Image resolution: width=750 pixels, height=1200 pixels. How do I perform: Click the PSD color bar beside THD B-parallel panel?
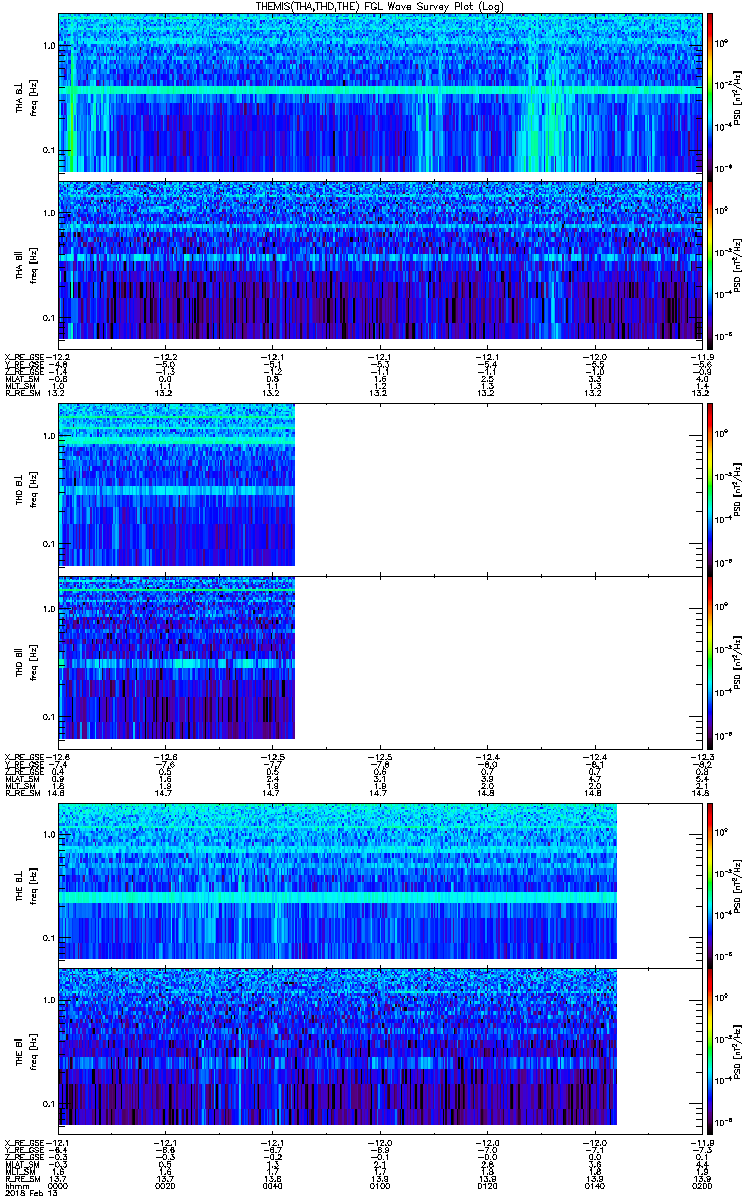tap(710, 662)
